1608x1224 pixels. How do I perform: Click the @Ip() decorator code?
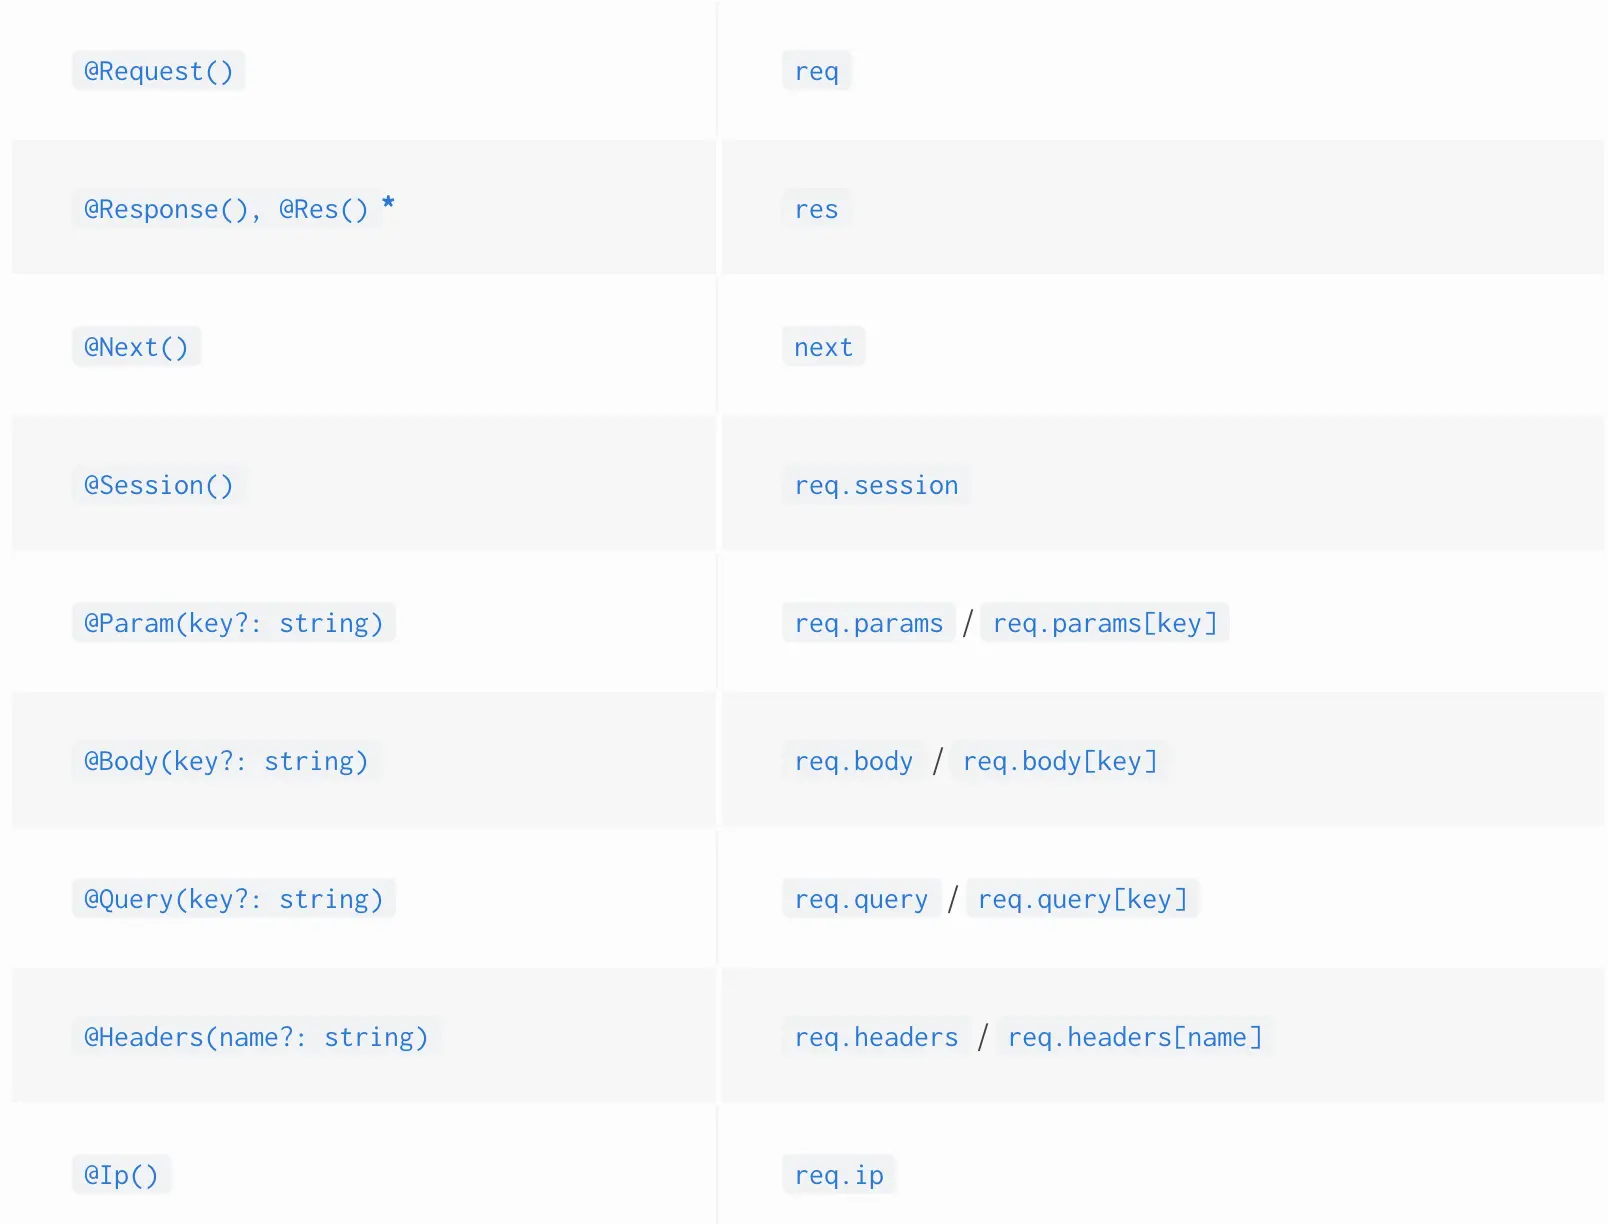tap(121, 1175)
